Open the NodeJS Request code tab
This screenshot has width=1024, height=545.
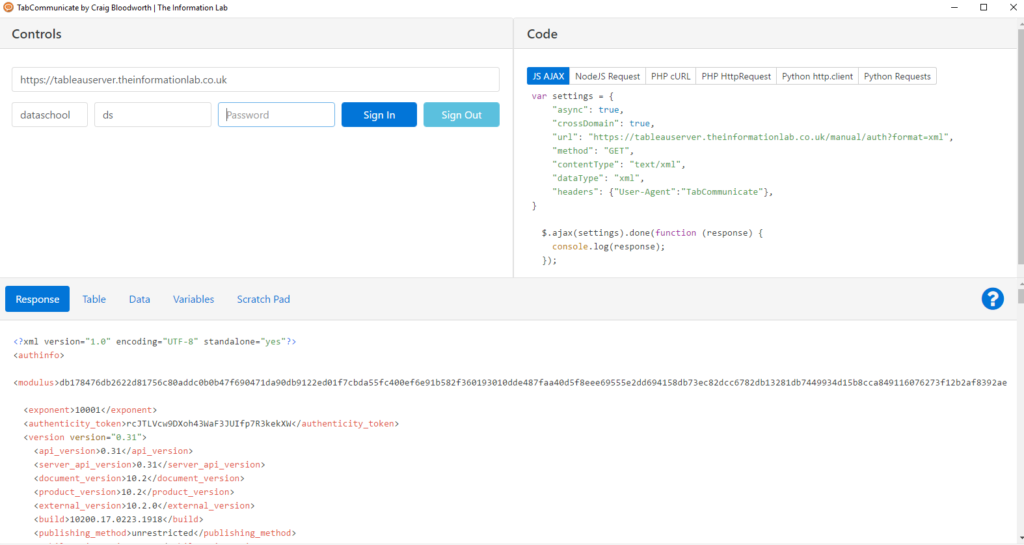point(607,76)
